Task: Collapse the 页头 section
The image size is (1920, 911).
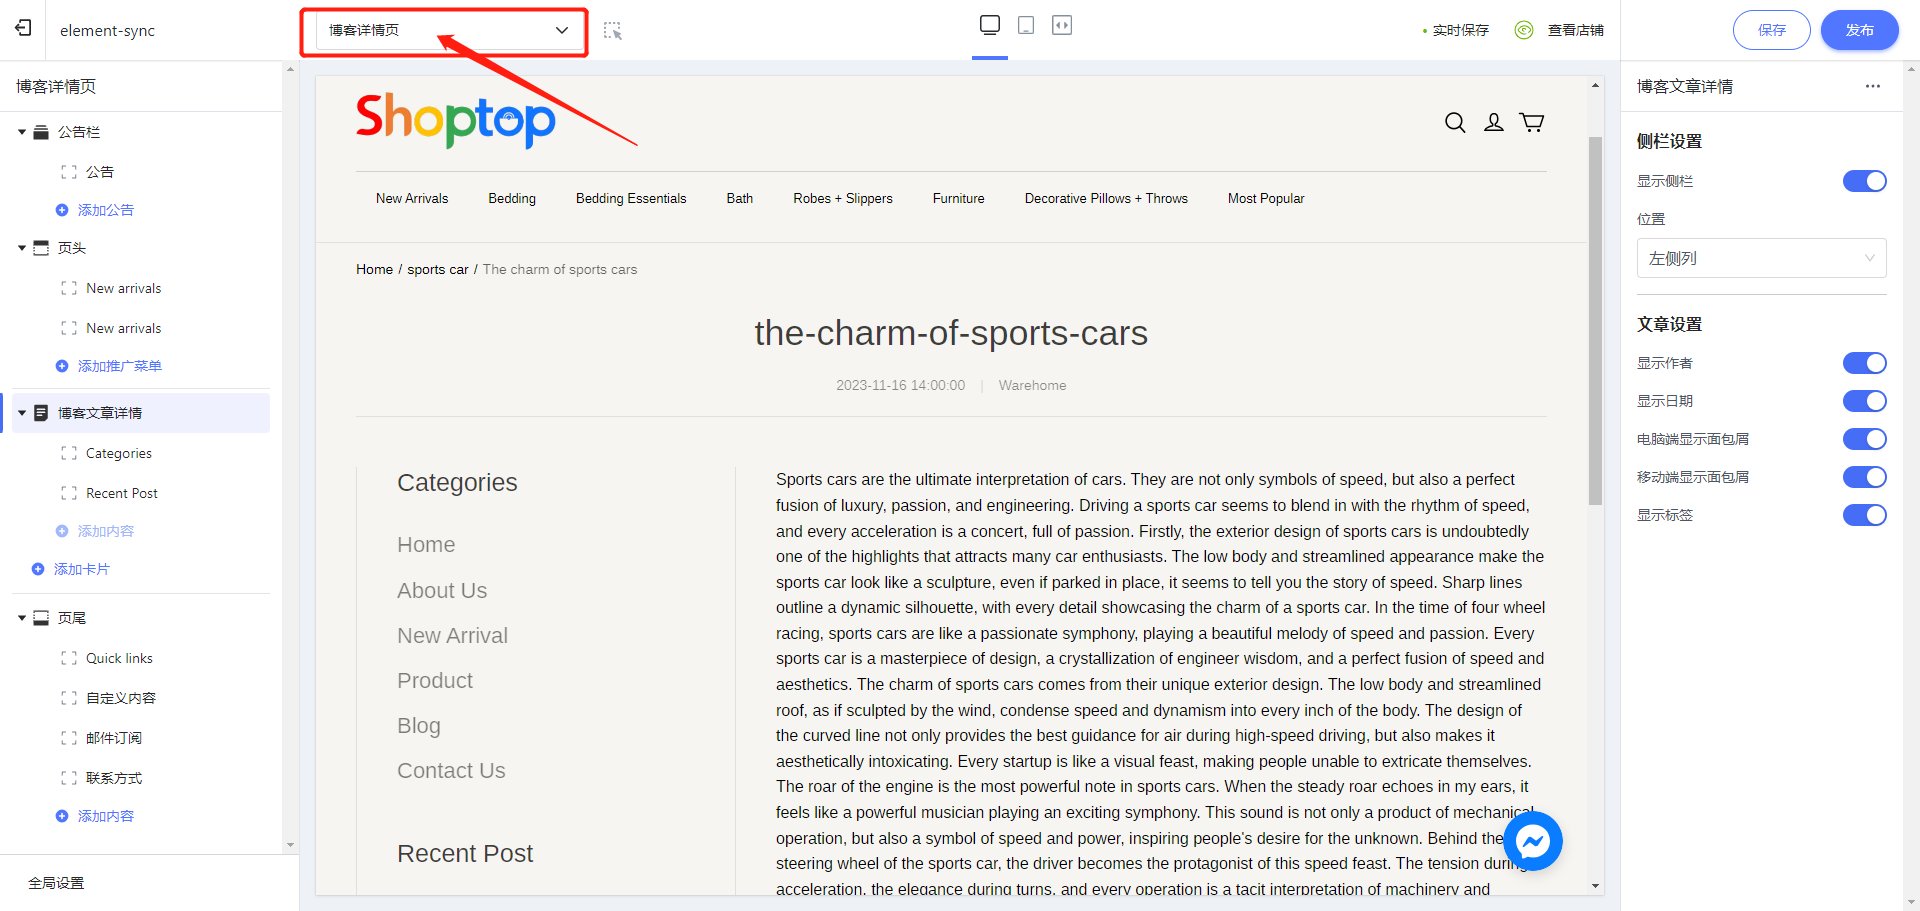Action: (22, 248)
